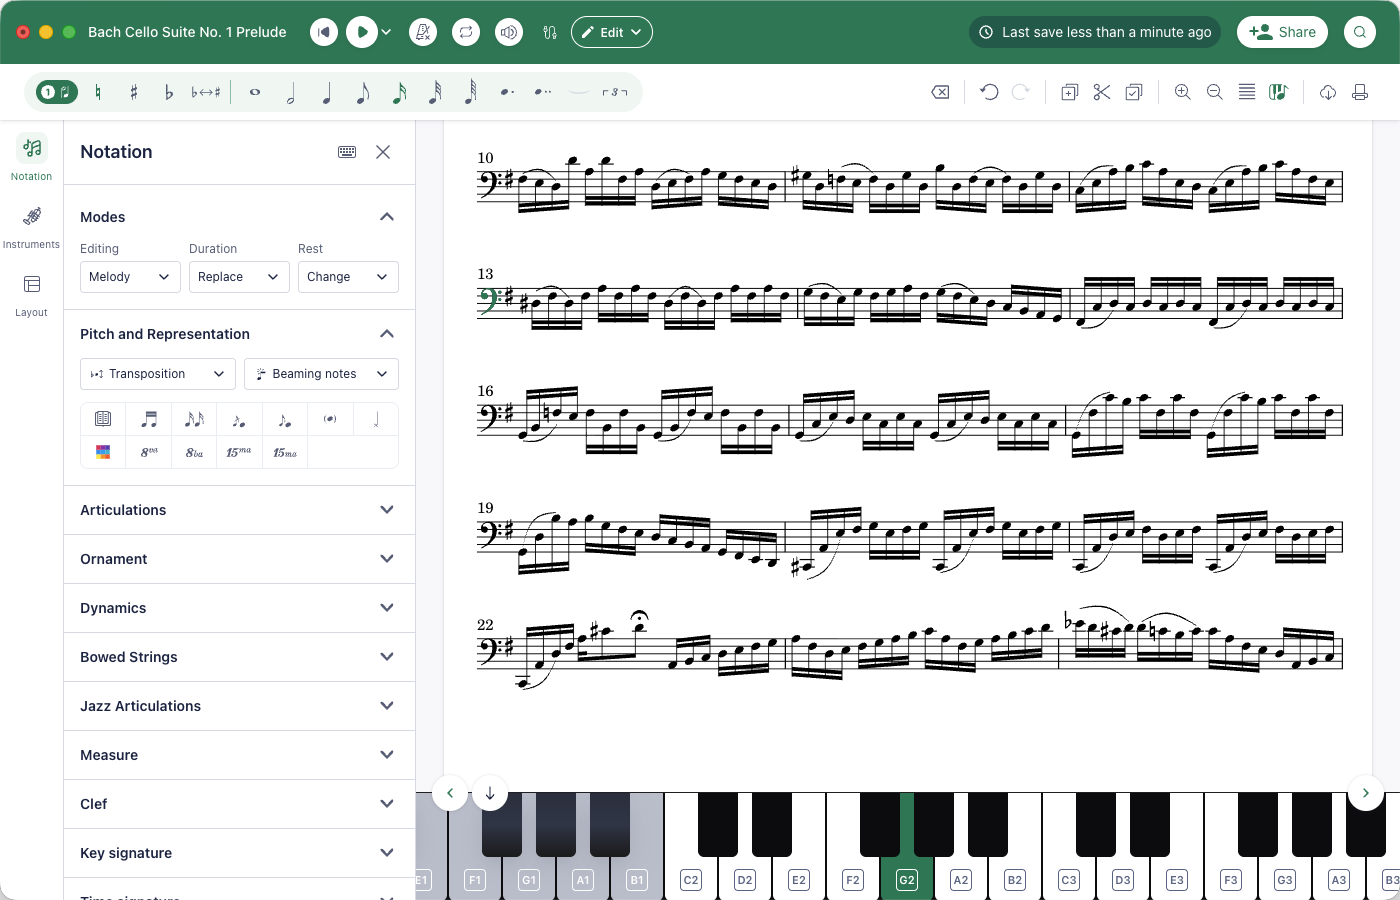Zoom out of the score
This screenshot has height=900, width=1400.
(1215, 92)
